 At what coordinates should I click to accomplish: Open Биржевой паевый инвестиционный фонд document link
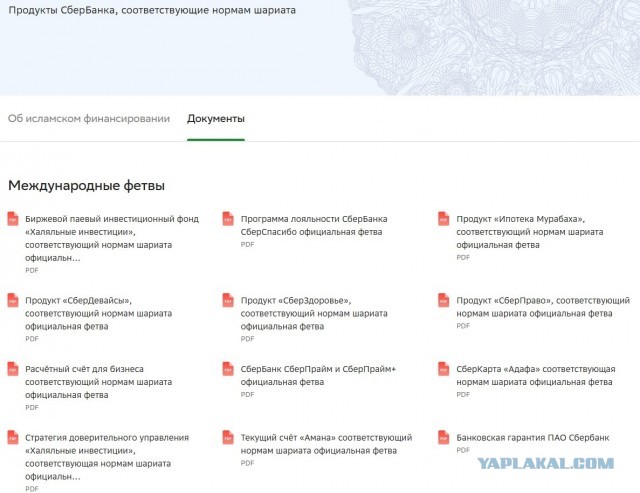tap(112, 238)
